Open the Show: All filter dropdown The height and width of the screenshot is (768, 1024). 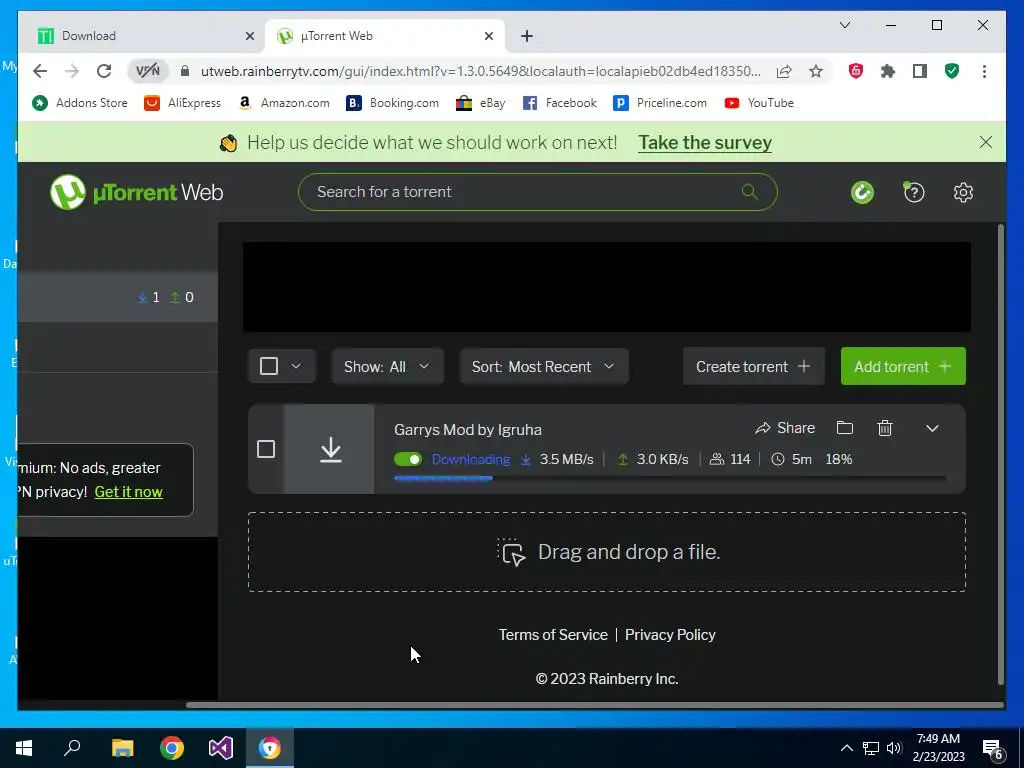point(387,366)
